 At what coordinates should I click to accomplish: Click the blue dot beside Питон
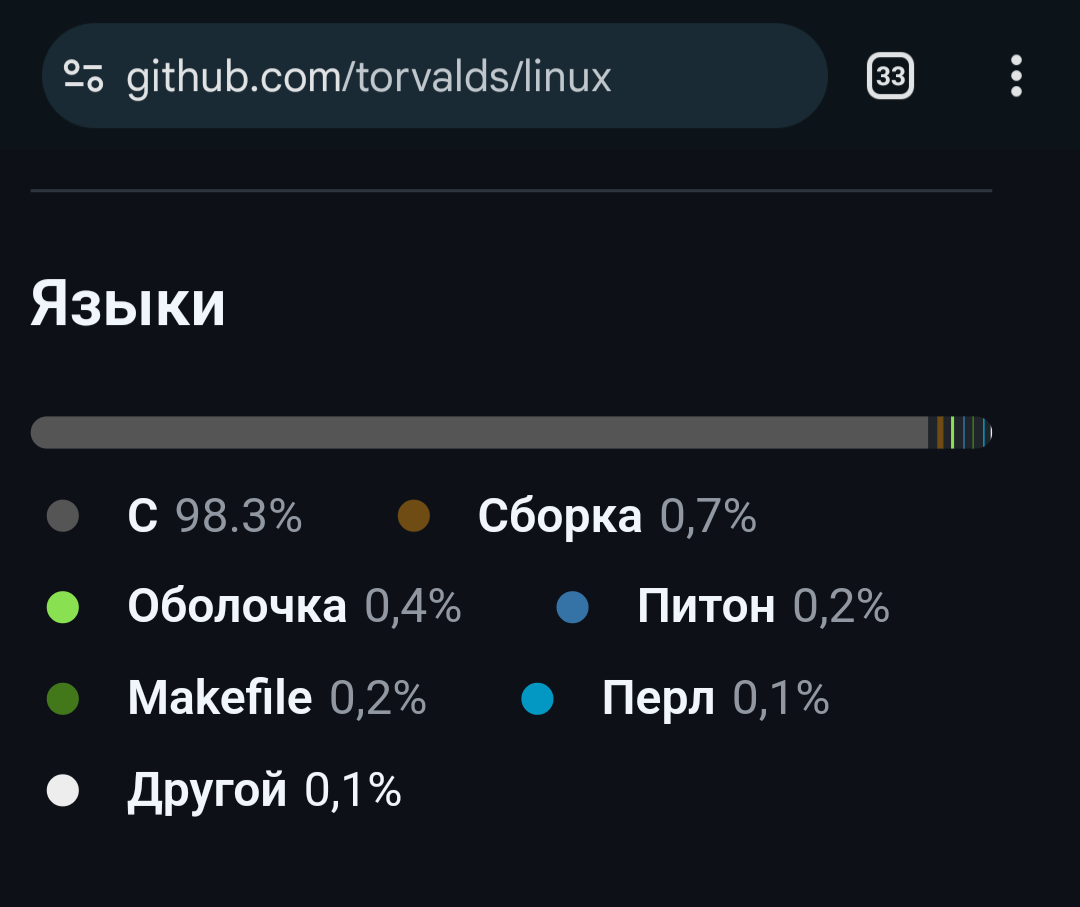click(572, 607)
